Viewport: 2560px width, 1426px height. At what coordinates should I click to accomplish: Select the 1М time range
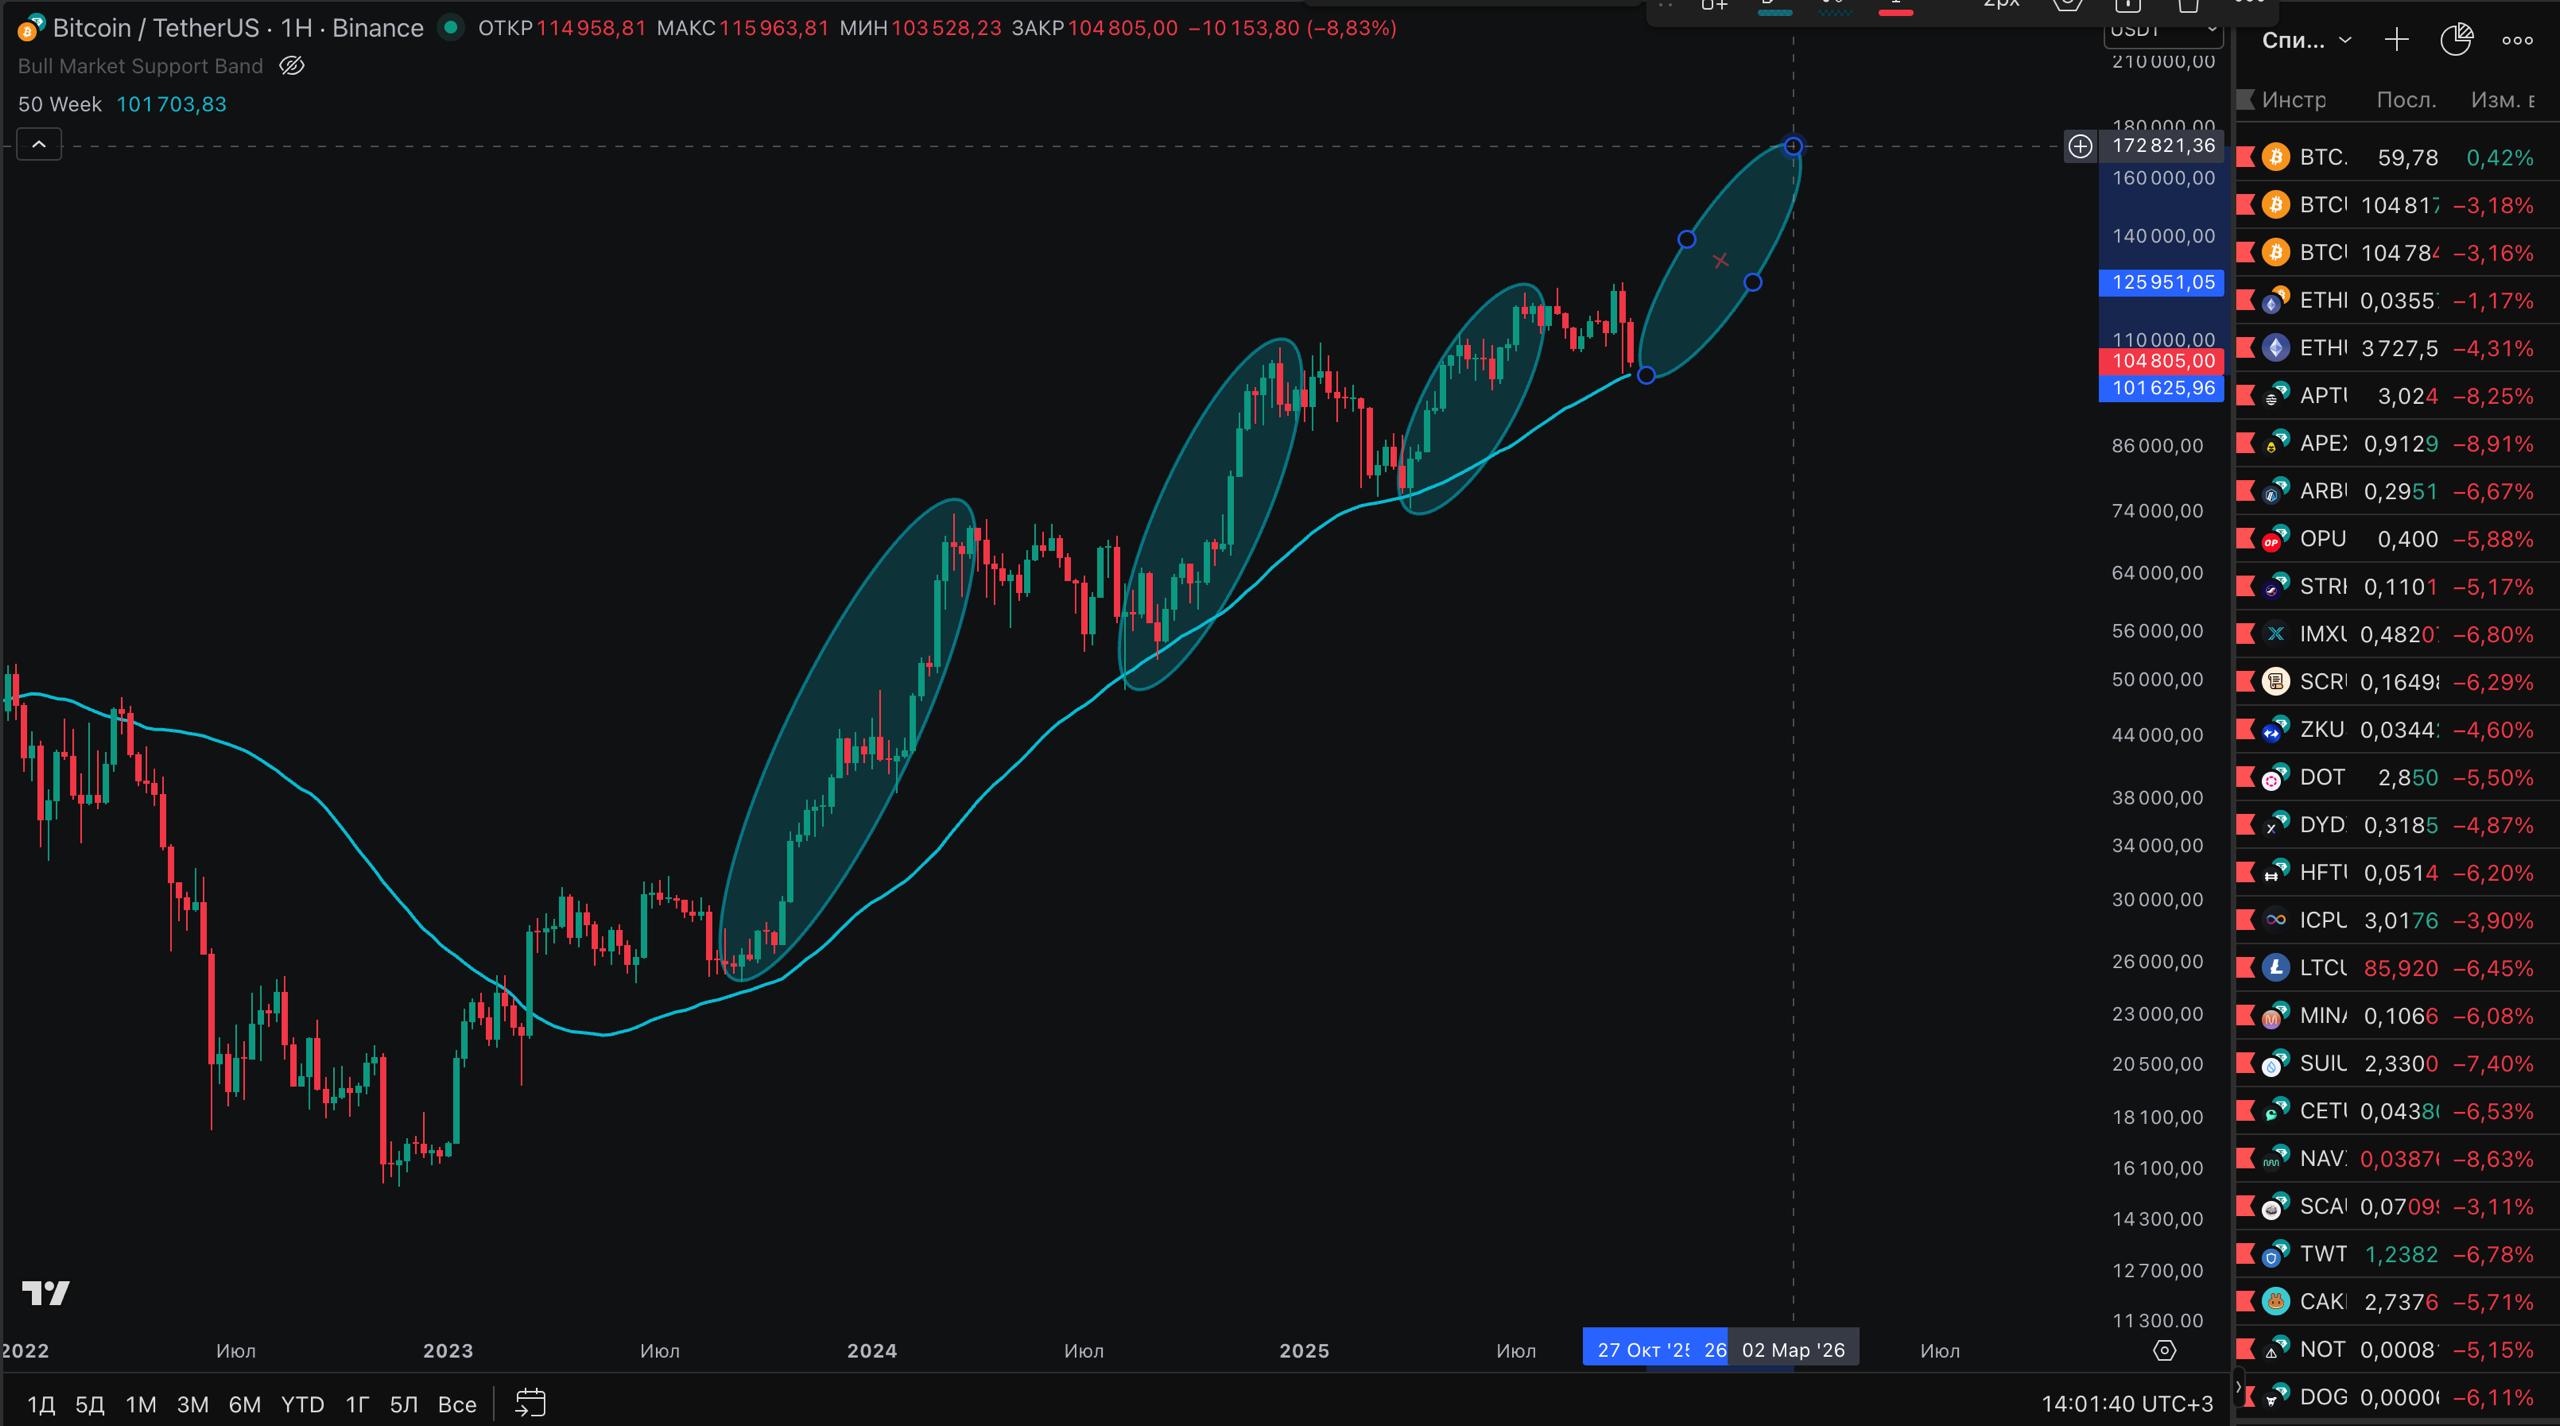tap(141, 1404)
